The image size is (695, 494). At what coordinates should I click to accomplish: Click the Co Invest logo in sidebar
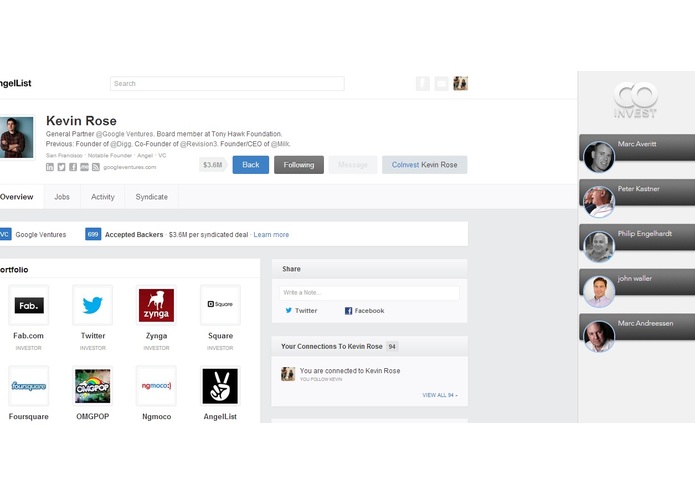coord(635,100)
